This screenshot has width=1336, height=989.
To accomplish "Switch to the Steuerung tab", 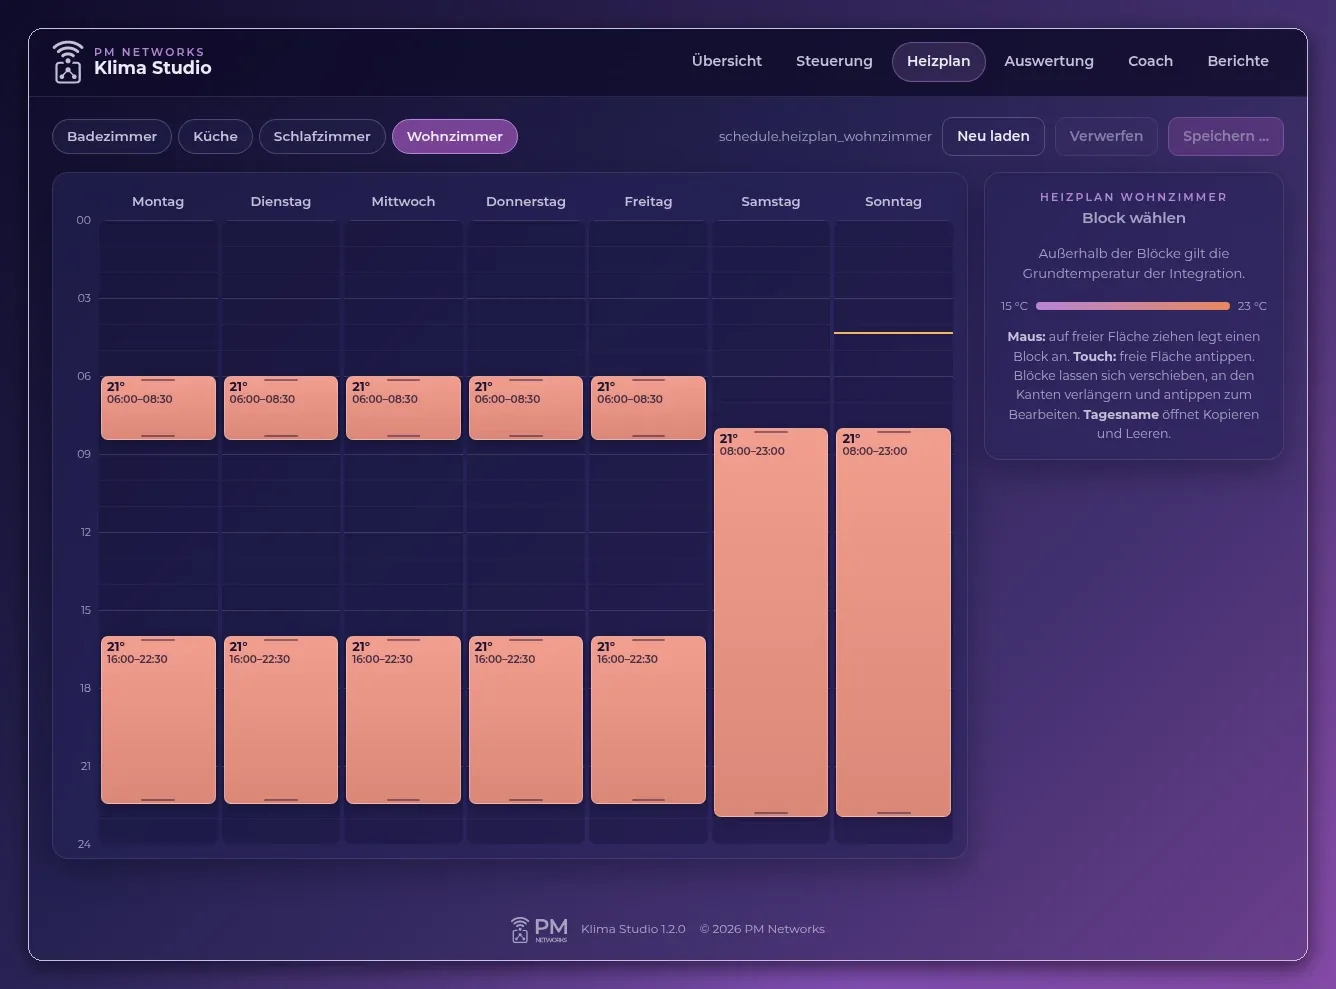I will (x=834, y=61).
